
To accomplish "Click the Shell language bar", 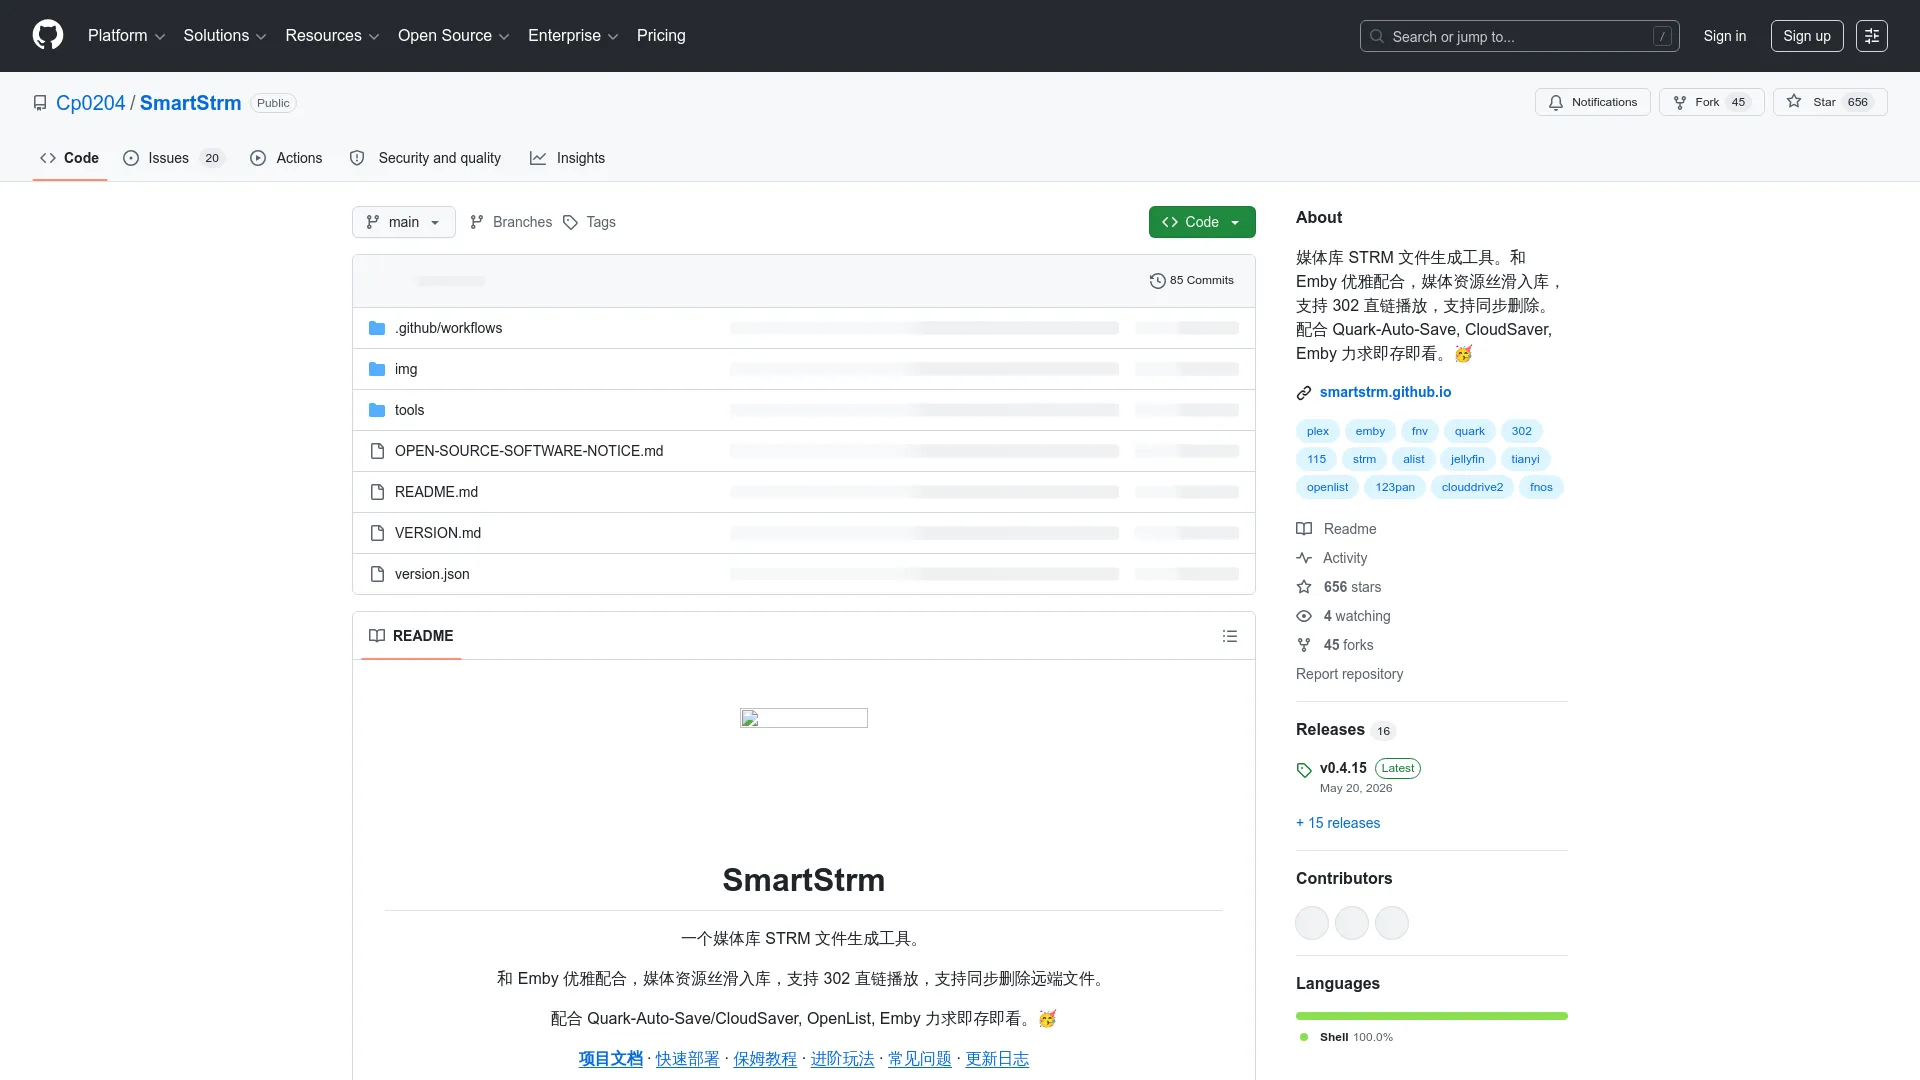I will click(1432, 1016).
